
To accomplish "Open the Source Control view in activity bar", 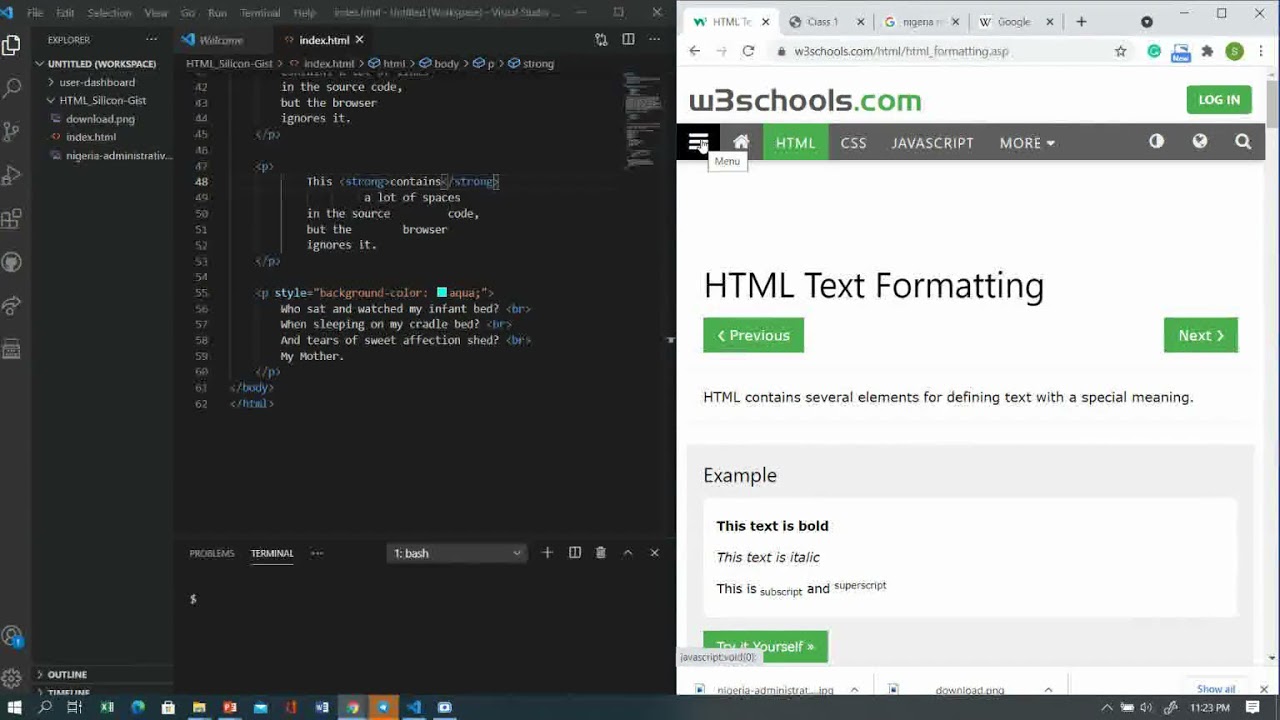I will pyautogui.click(x=12, y=131).
